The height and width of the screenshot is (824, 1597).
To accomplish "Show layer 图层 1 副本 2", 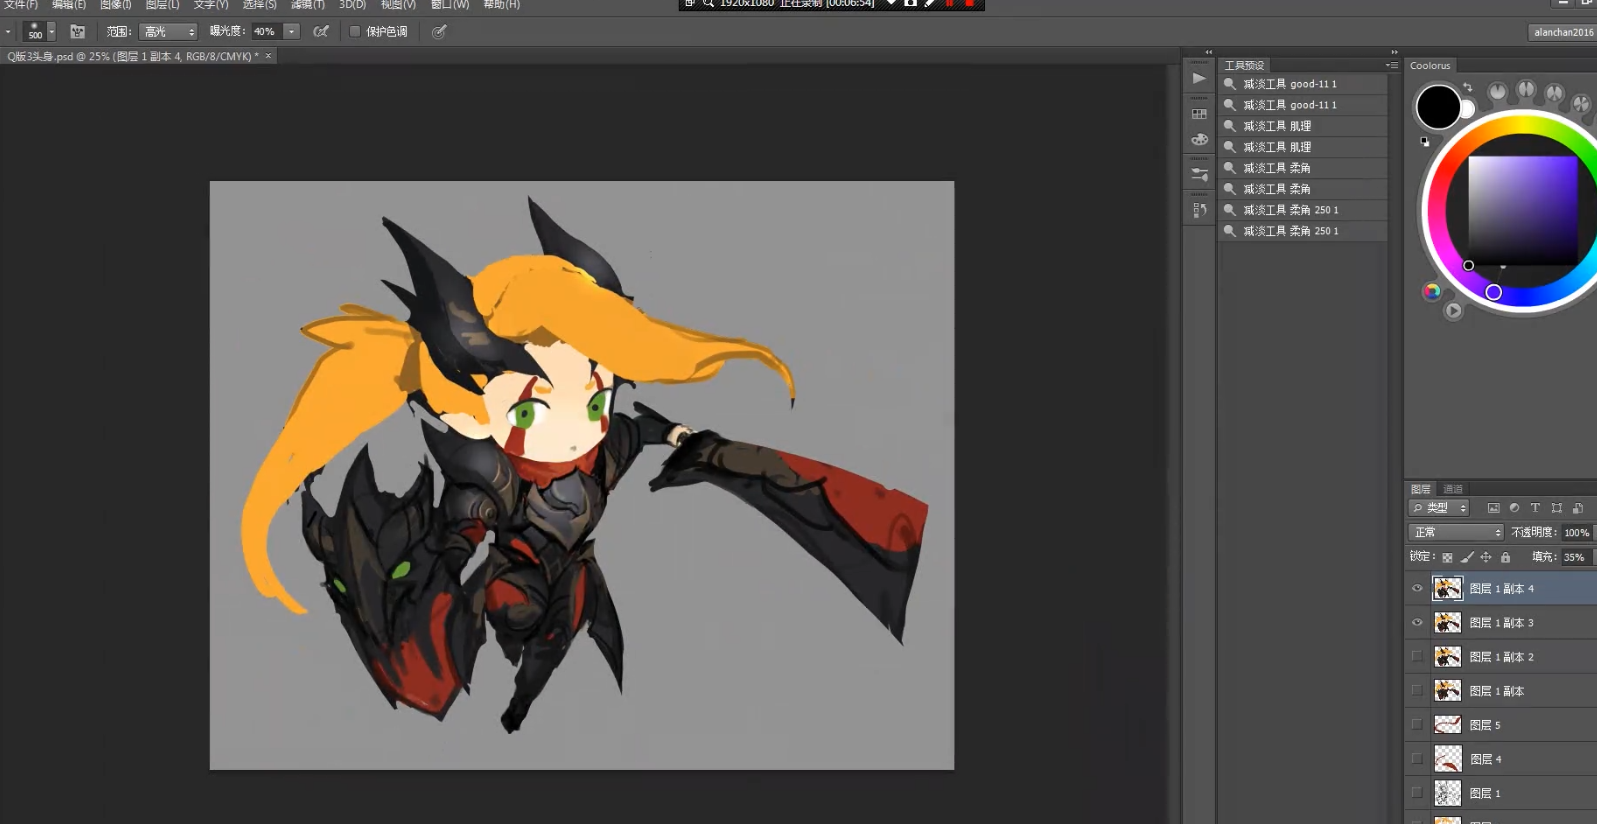I will pos(1417,657).
